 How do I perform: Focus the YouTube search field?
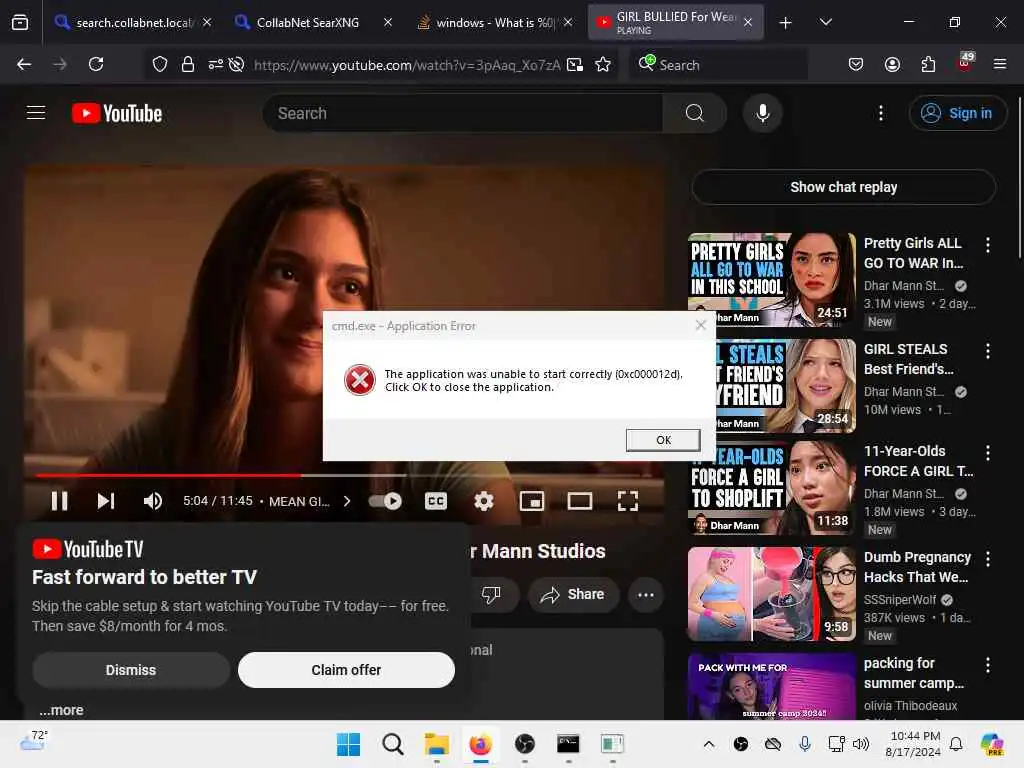463,113
